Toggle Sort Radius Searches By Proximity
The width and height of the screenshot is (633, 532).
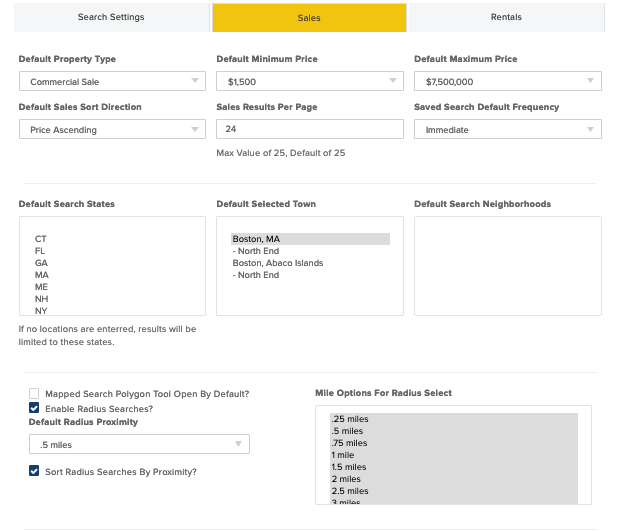(x=34, y=471)
